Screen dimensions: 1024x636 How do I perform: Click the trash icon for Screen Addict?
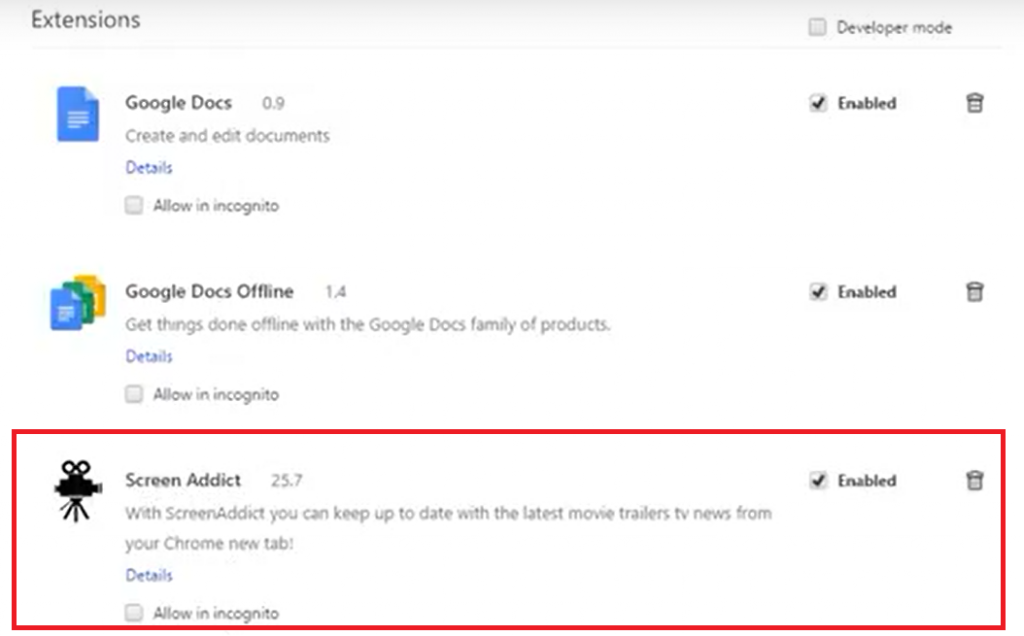pos(974,481)
